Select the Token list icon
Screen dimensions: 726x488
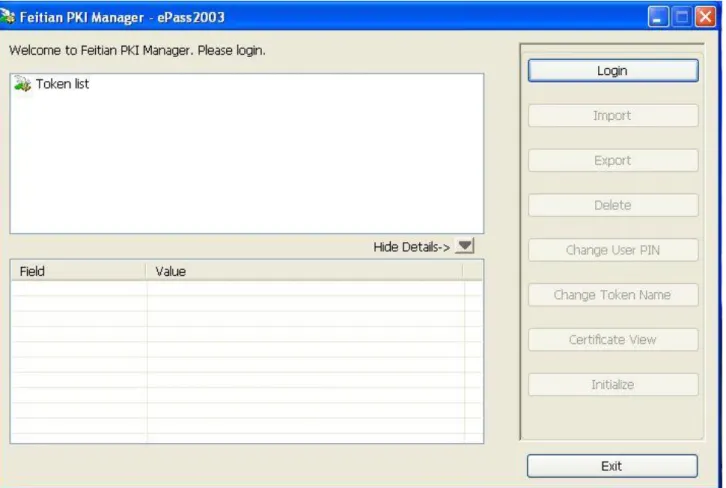pos(22,84)
